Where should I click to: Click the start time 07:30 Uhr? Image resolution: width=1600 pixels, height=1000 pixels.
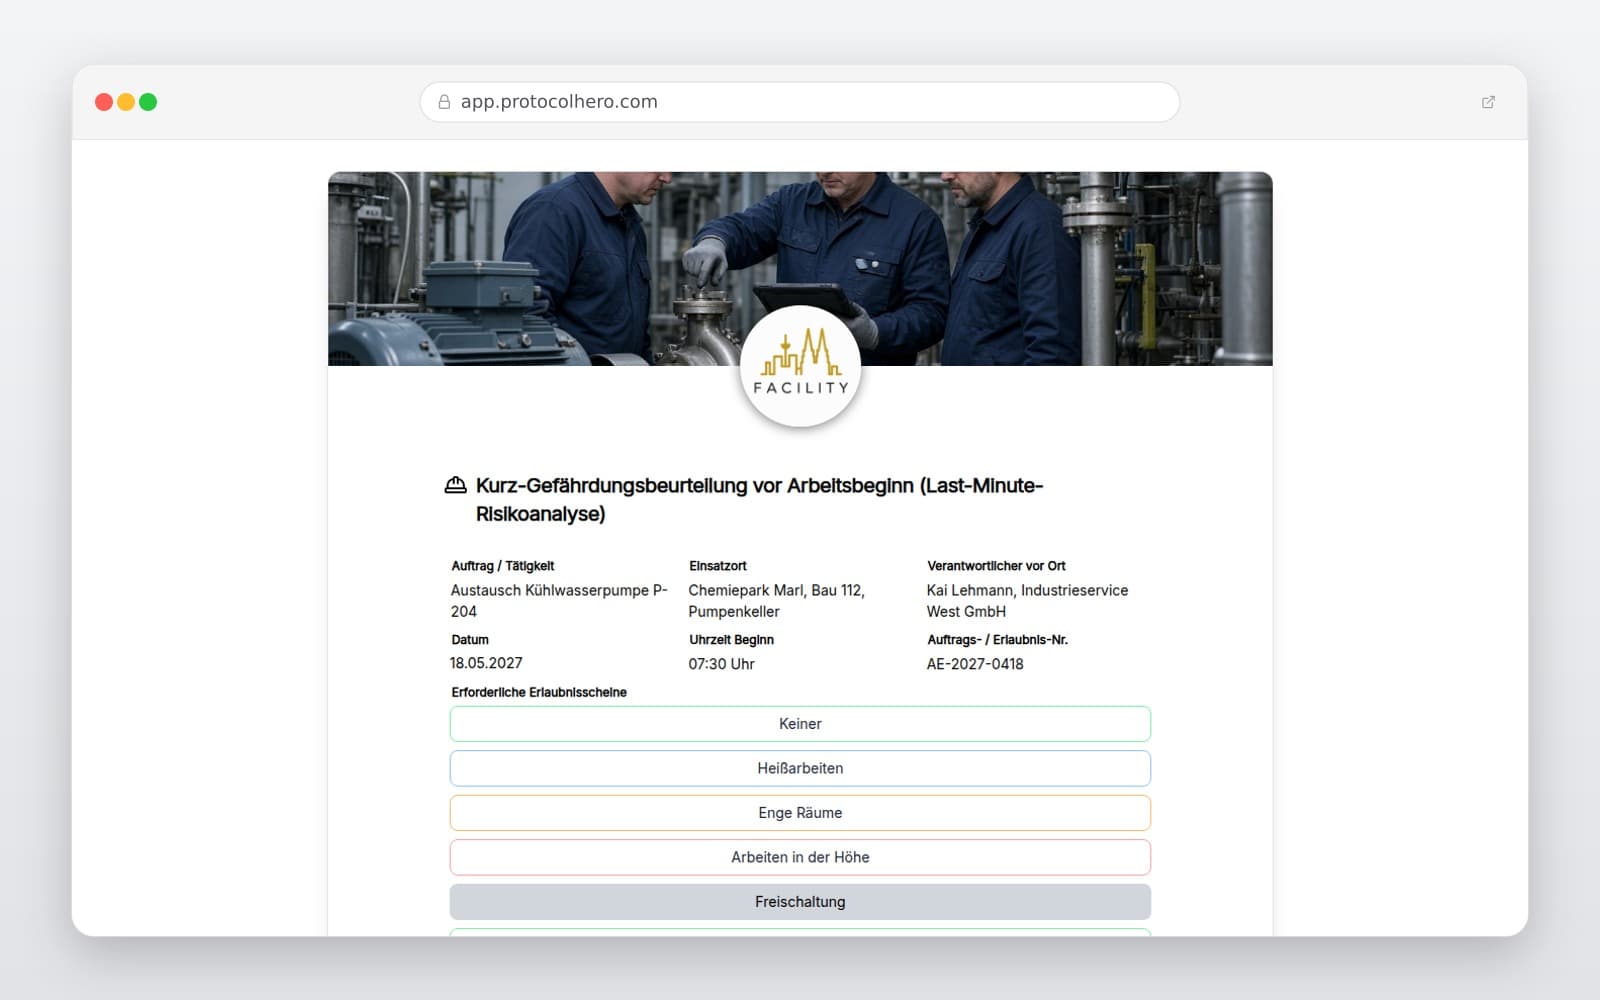(x=721, y=664)
